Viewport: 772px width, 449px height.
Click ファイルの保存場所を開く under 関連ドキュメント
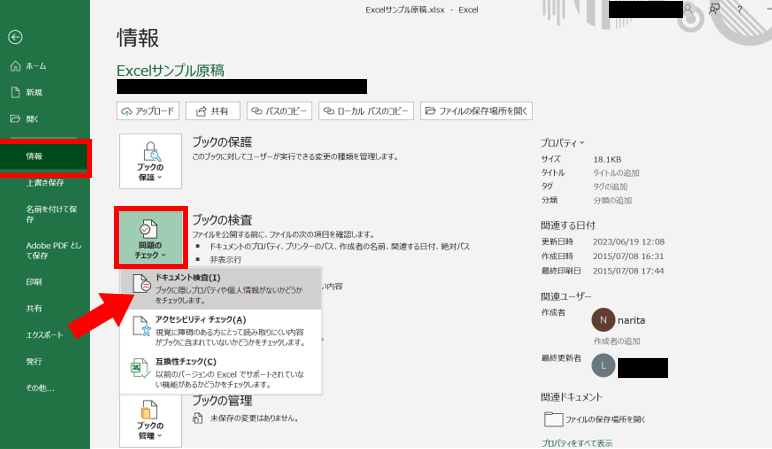[595, 419]
